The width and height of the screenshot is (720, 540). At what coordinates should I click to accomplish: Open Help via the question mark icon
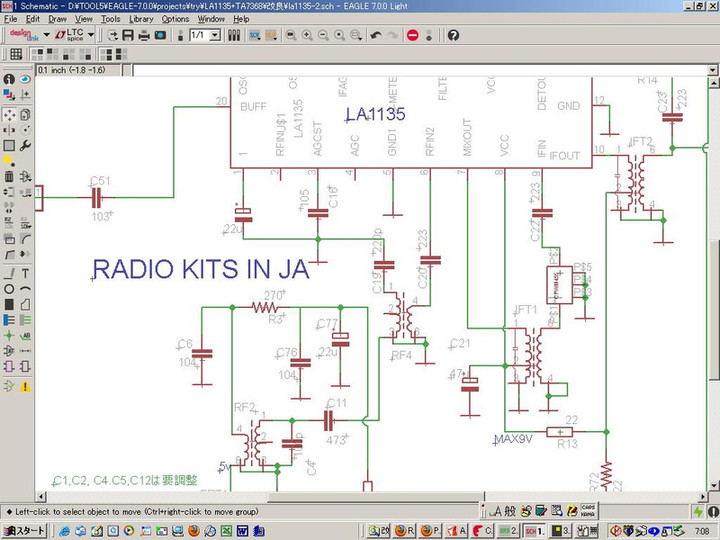click(x=452, y=35)
